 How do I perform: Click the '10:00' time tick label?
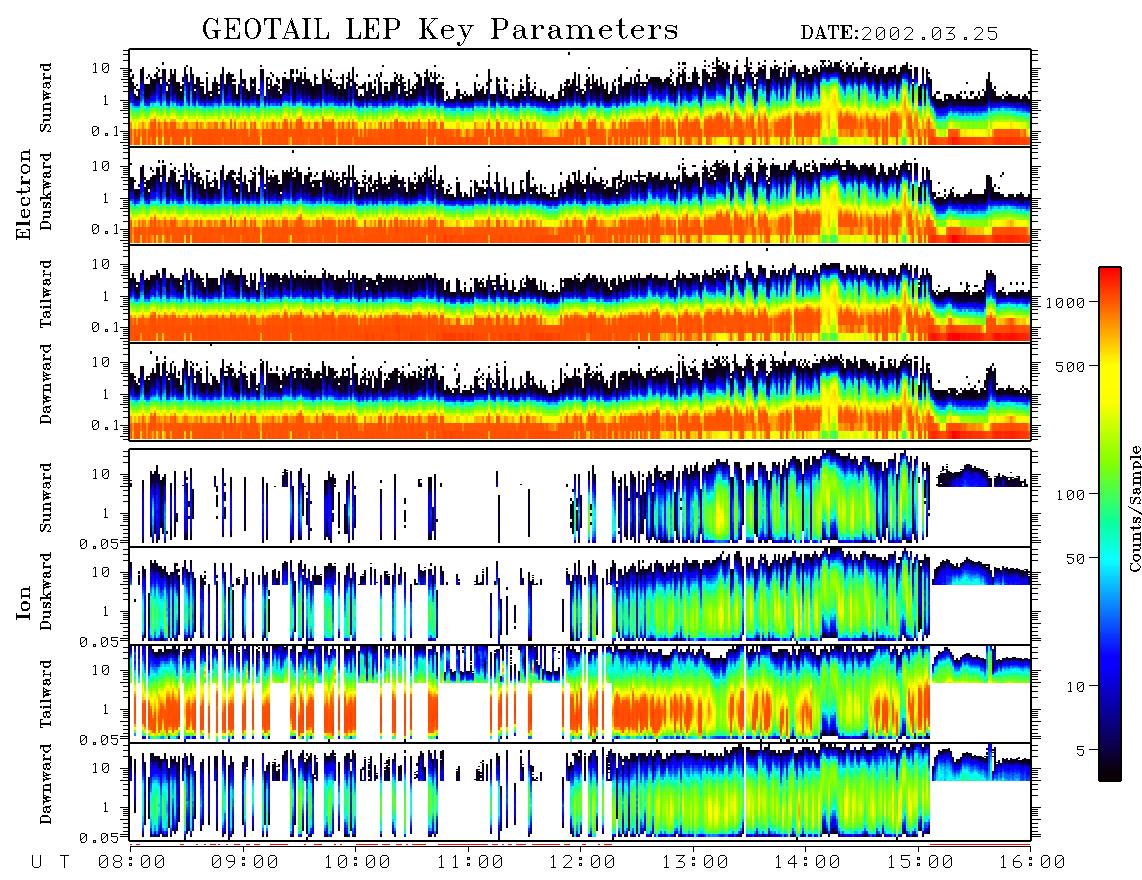click(x=357, y=862)
